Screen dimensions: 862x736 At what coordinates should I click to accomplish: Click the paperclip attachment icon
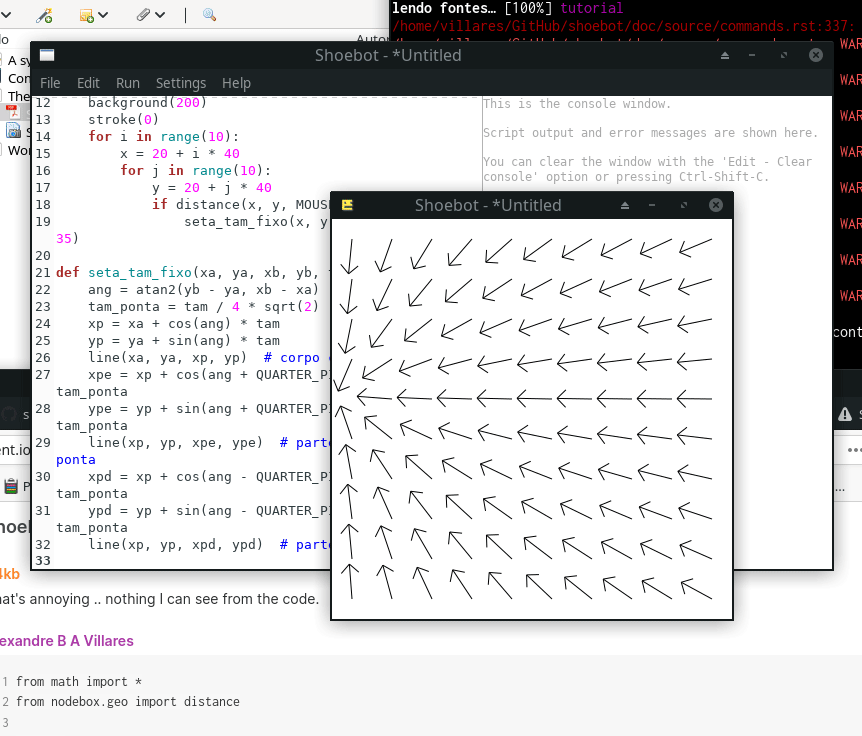[144, 15]
